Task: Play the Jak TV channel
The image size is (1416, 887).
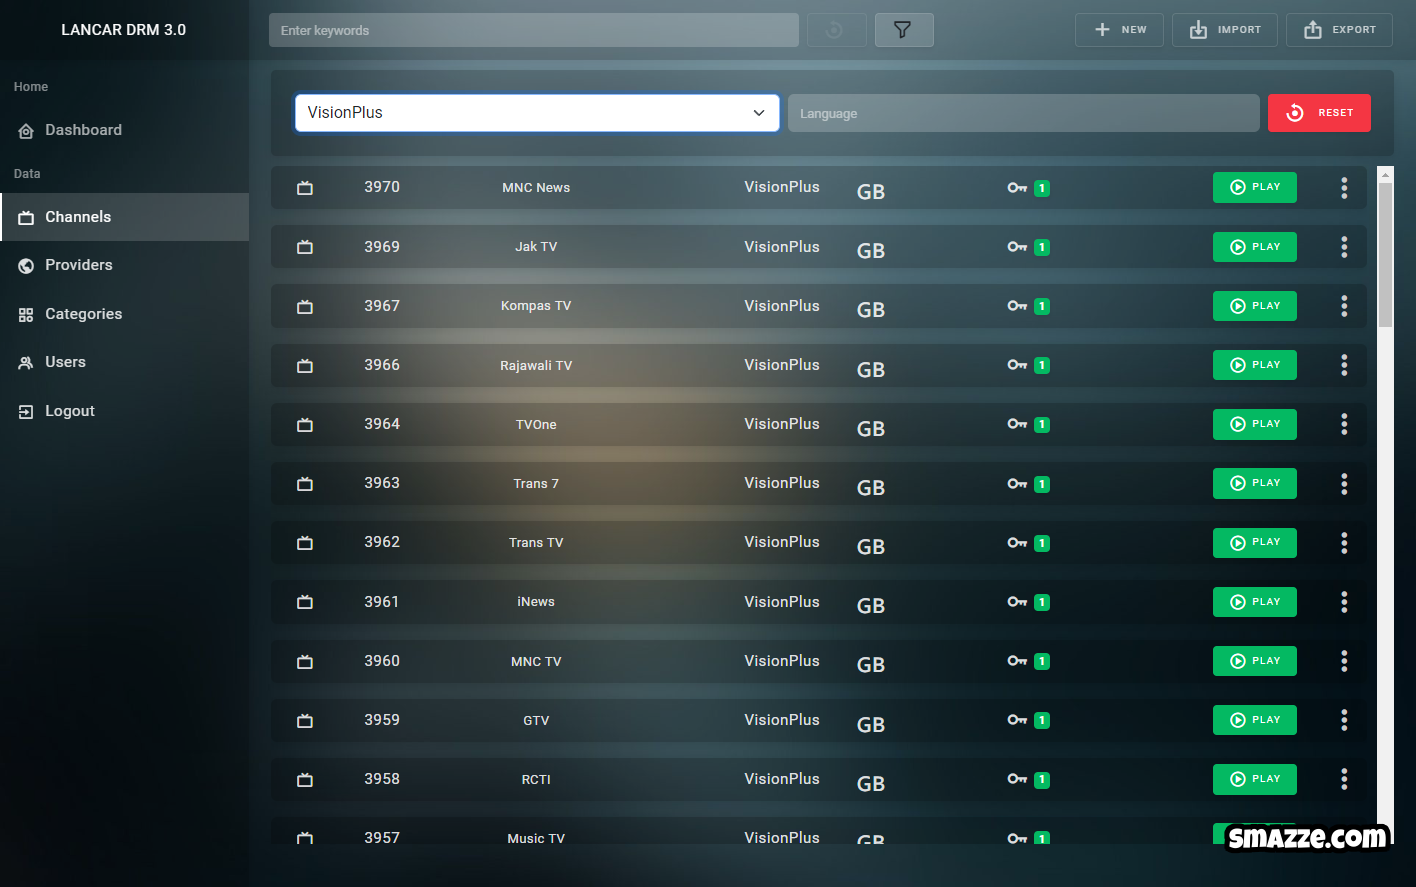Action: tap(1254, 247)
